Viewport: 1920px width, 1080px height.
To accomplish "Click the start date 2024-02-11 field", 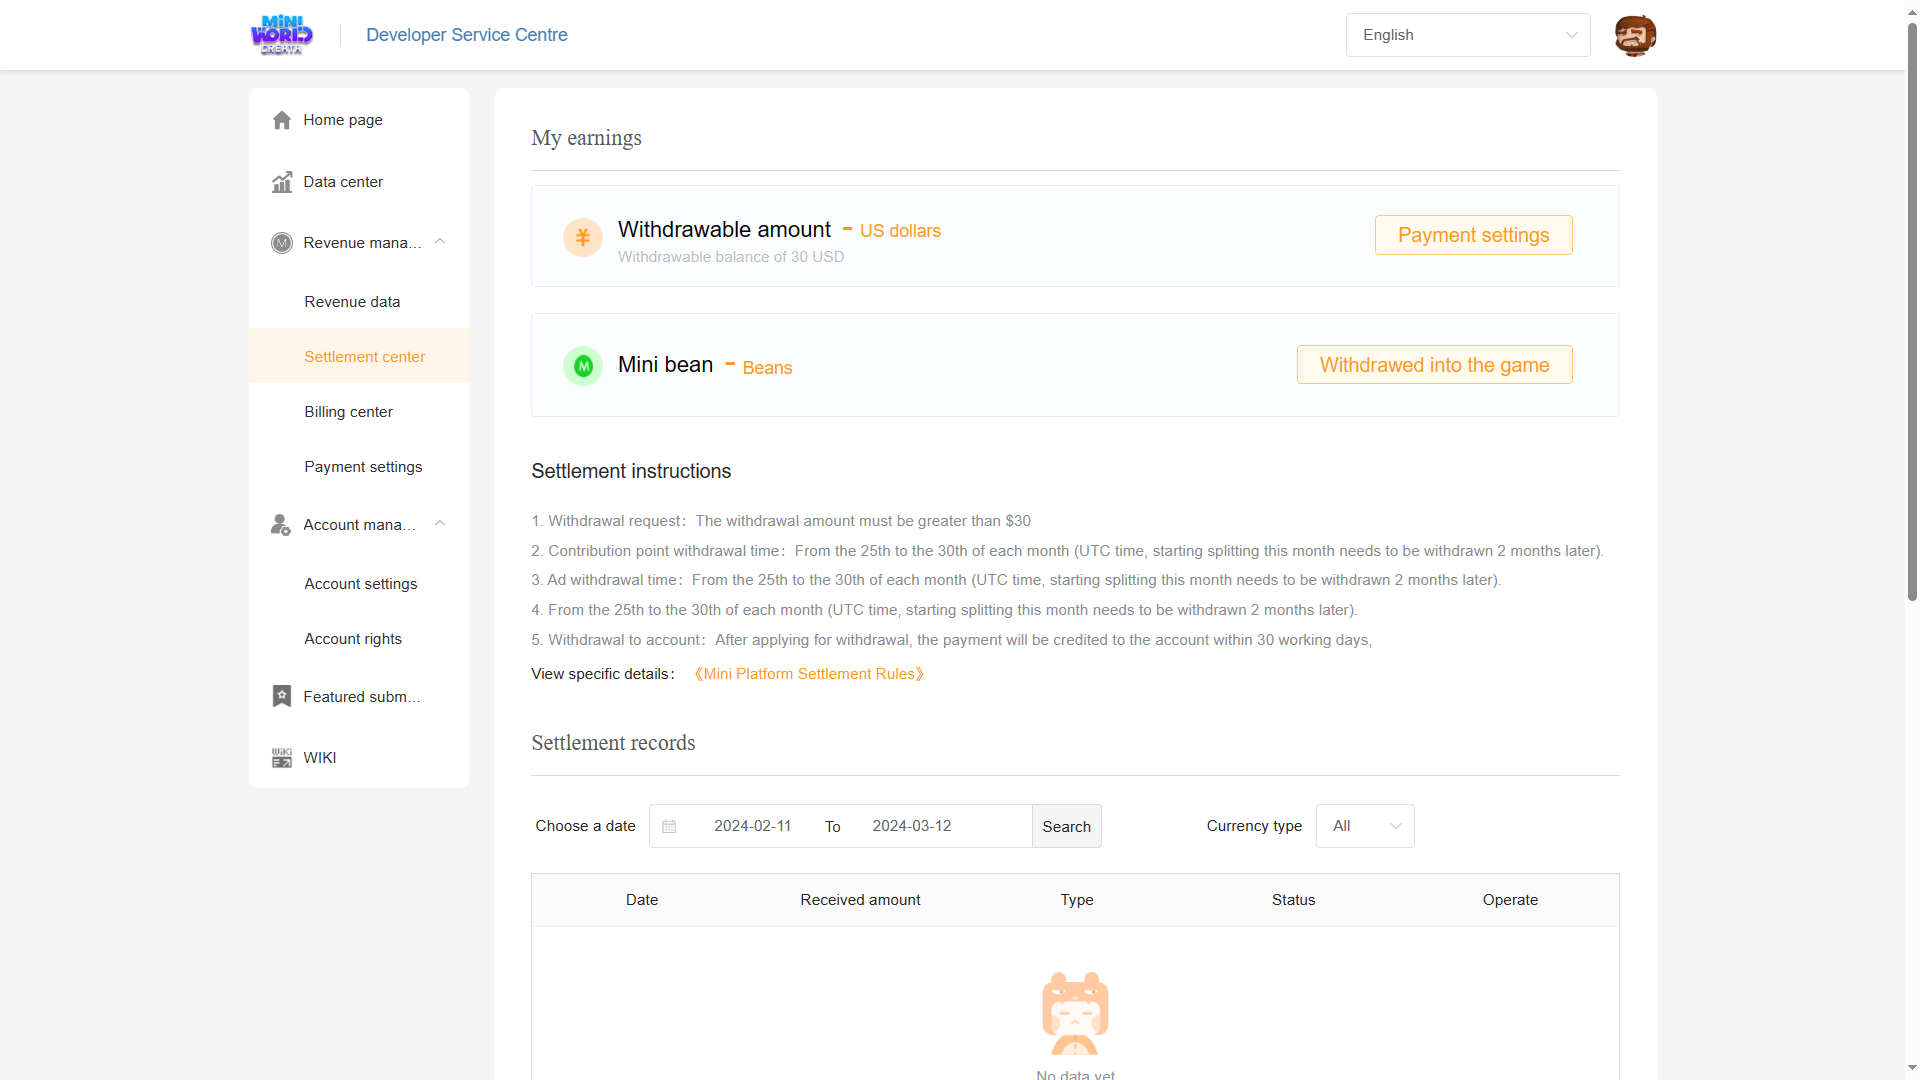I will [752, 826].
